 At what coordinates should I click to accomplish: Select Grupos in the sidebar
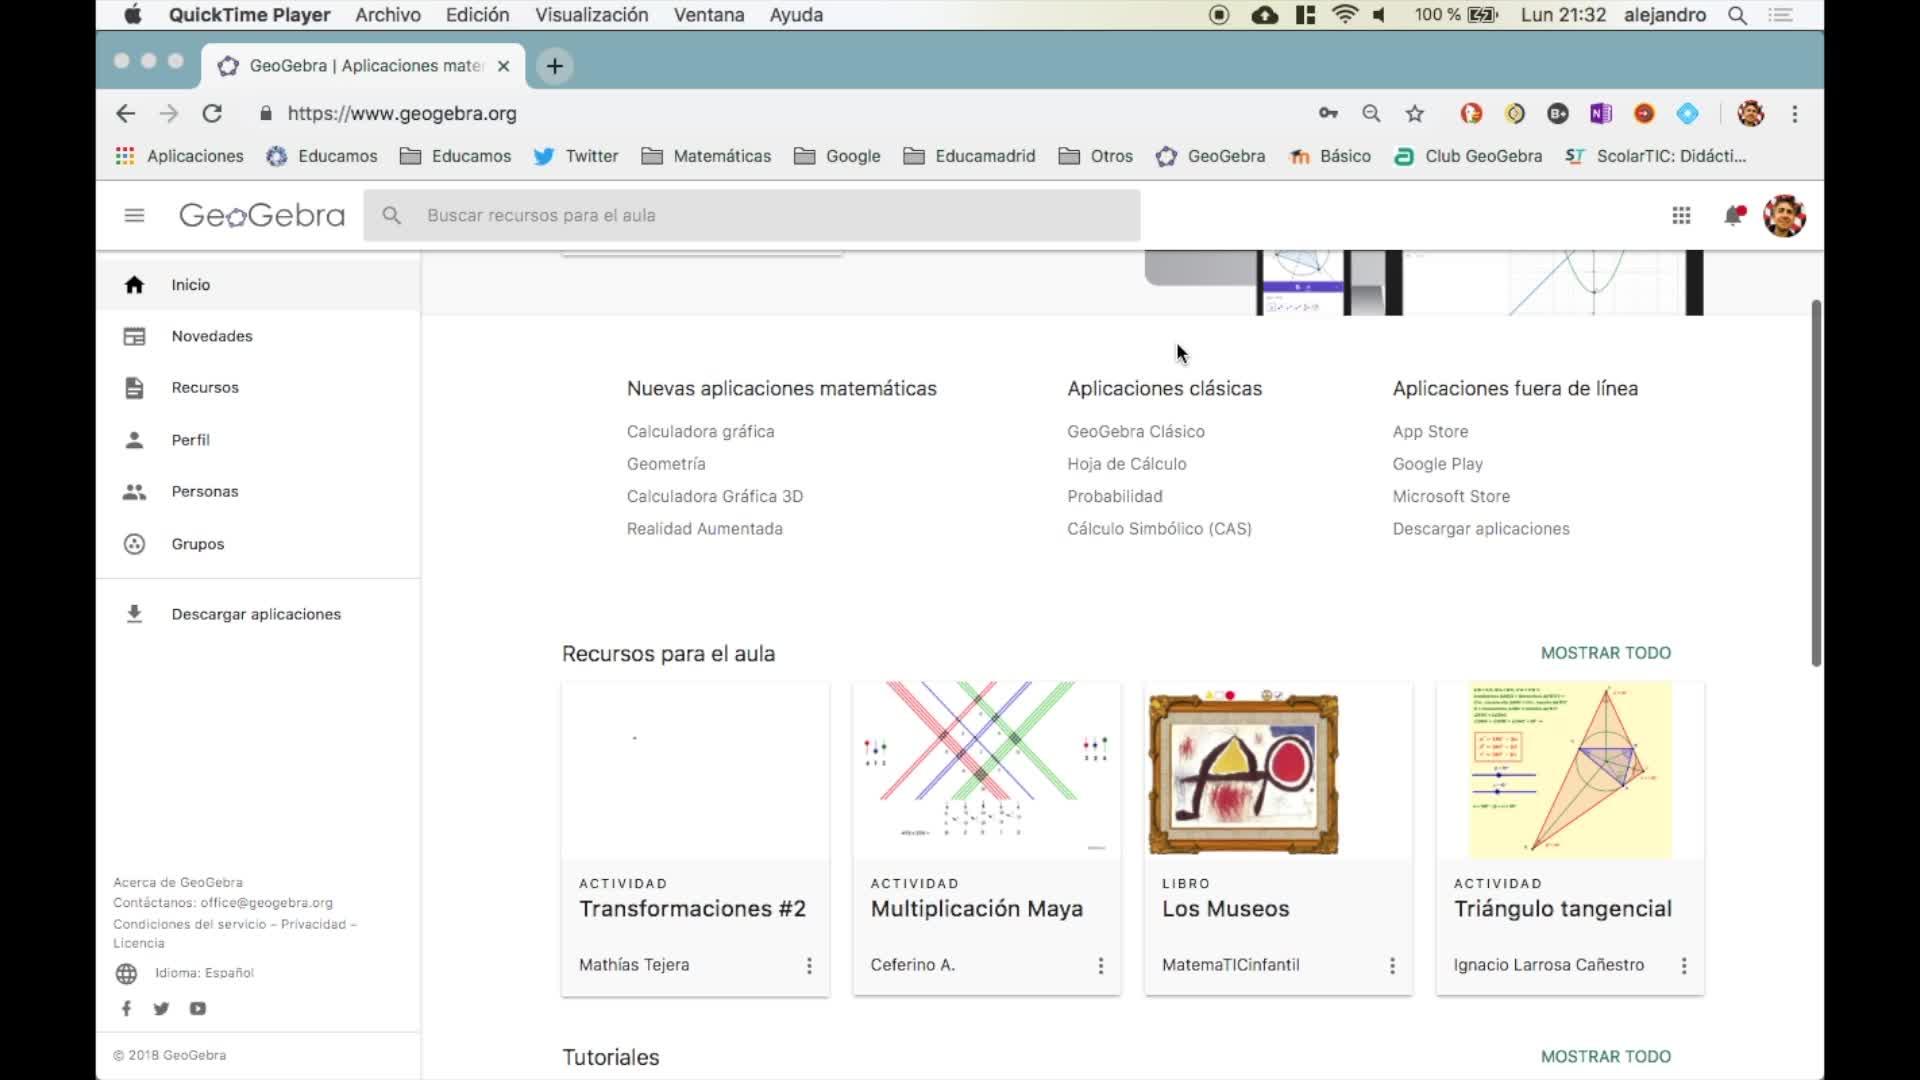click(197, 544)
